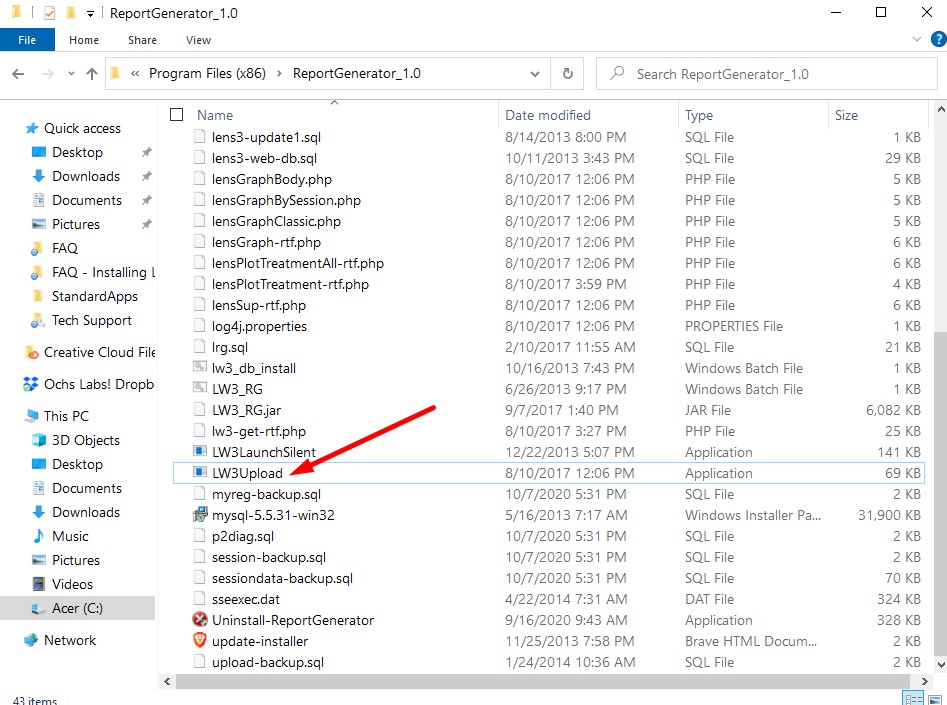Click the ReportGenerator_1.0 breadcrumb segment
The height and width of the screenshot is (705, 947).
coord(356,74)
